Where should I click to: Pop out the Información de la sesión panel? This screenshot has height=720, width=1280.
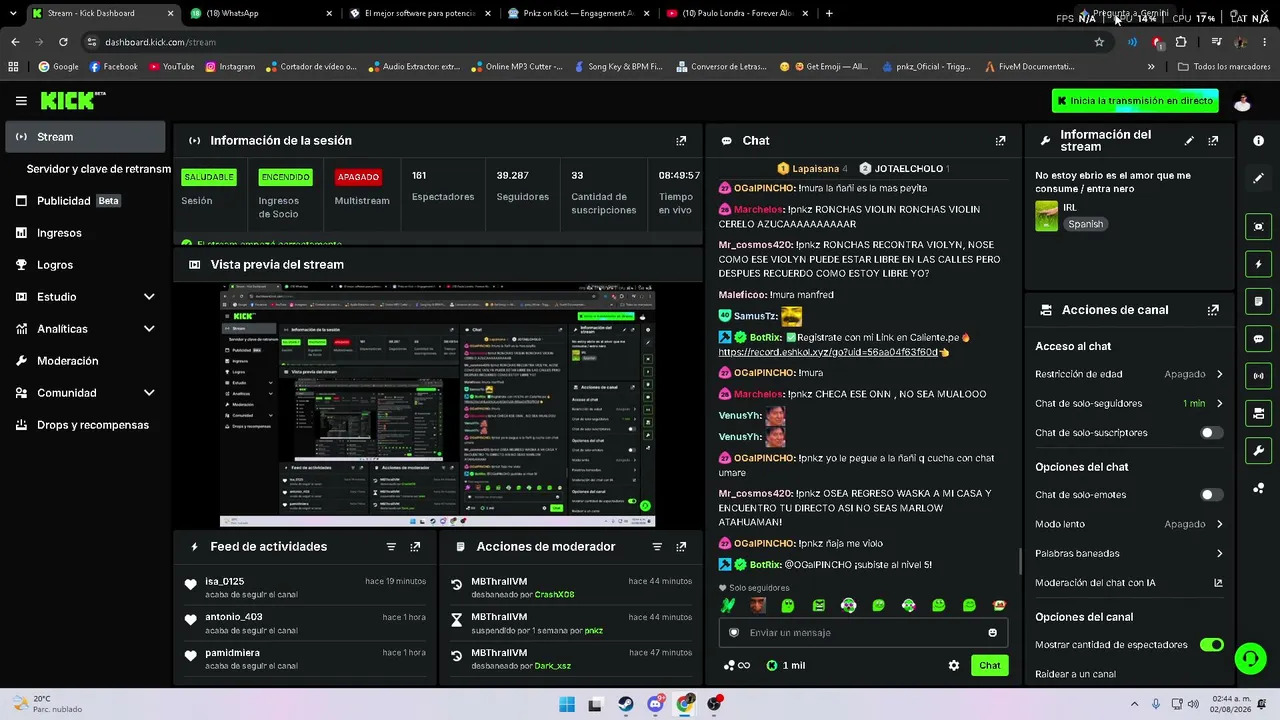pos(681,141)
